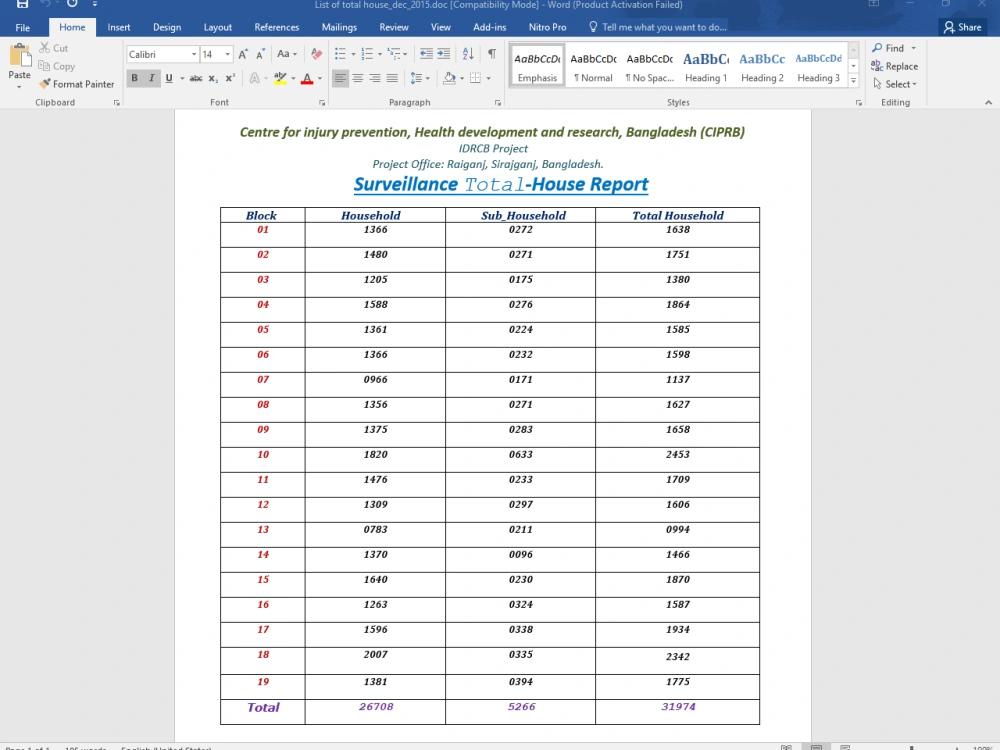Align text center

pos(358,78)
